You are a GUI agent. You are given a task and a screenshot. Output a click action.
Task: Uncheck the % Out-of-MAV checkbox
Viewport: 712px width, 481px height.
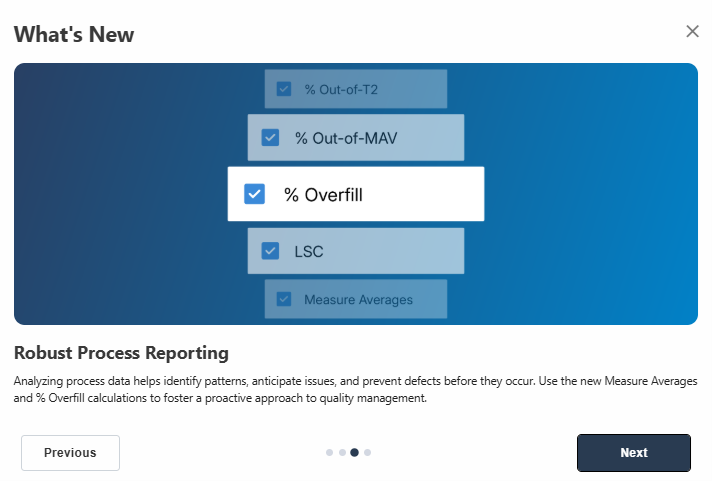[x=270, y=138]
